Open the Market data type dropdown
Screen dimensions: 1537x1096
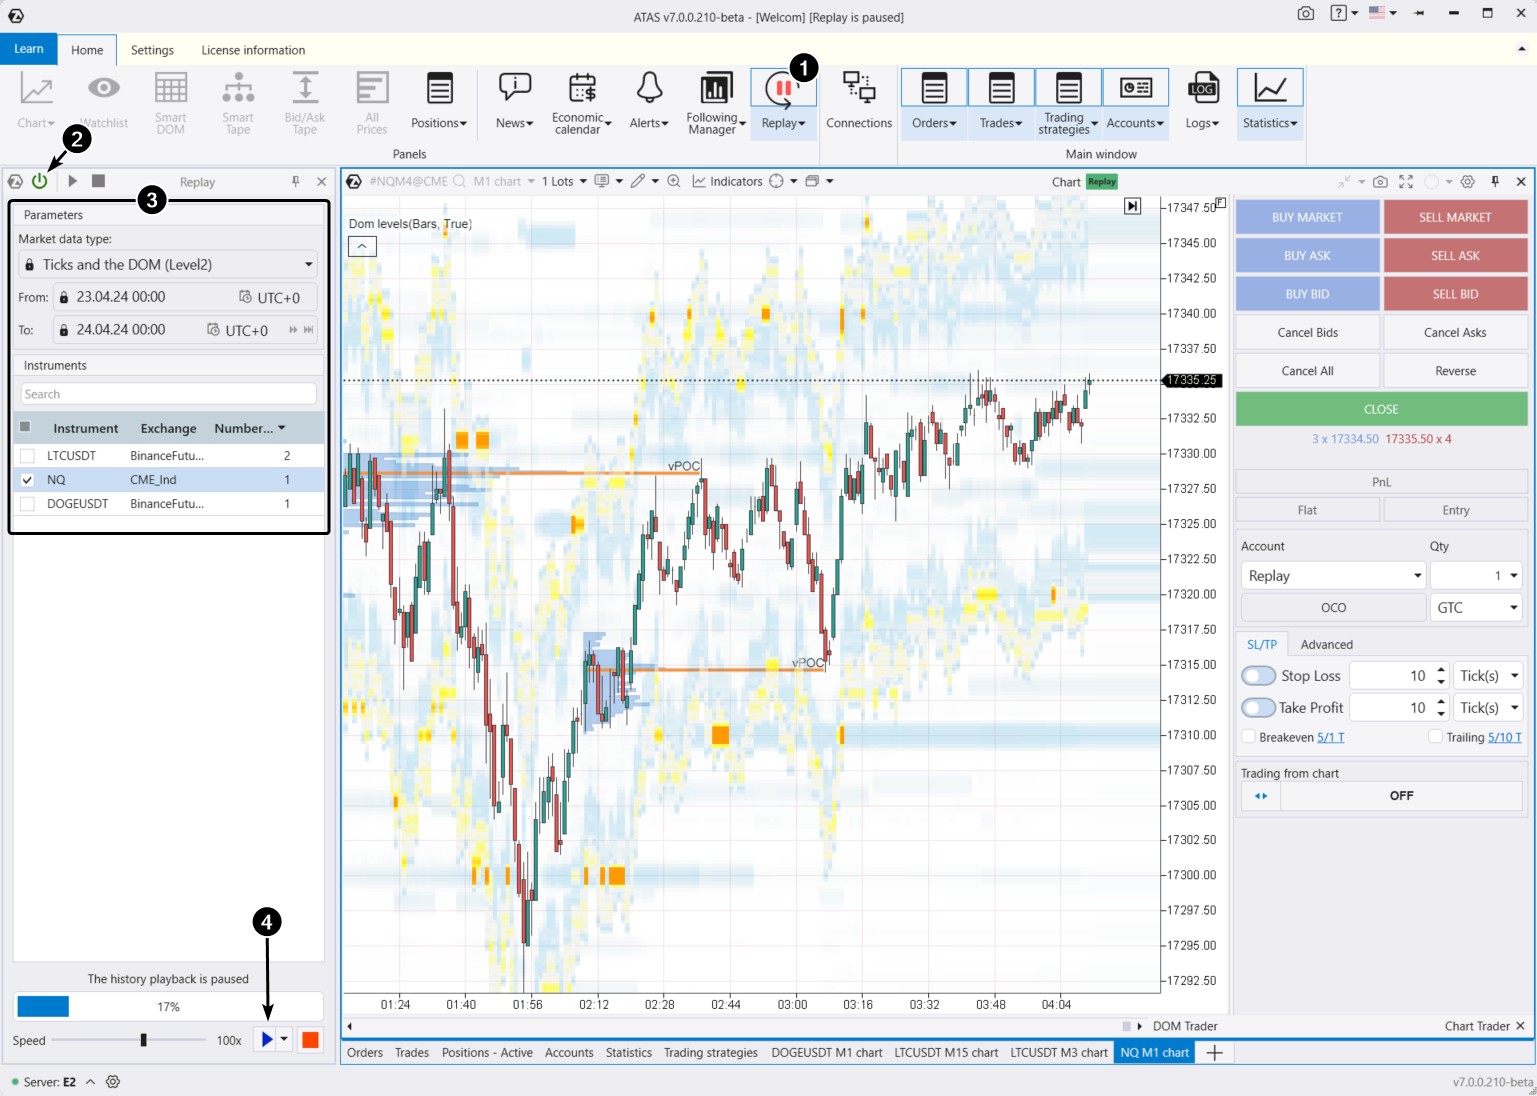pos(168,264)
